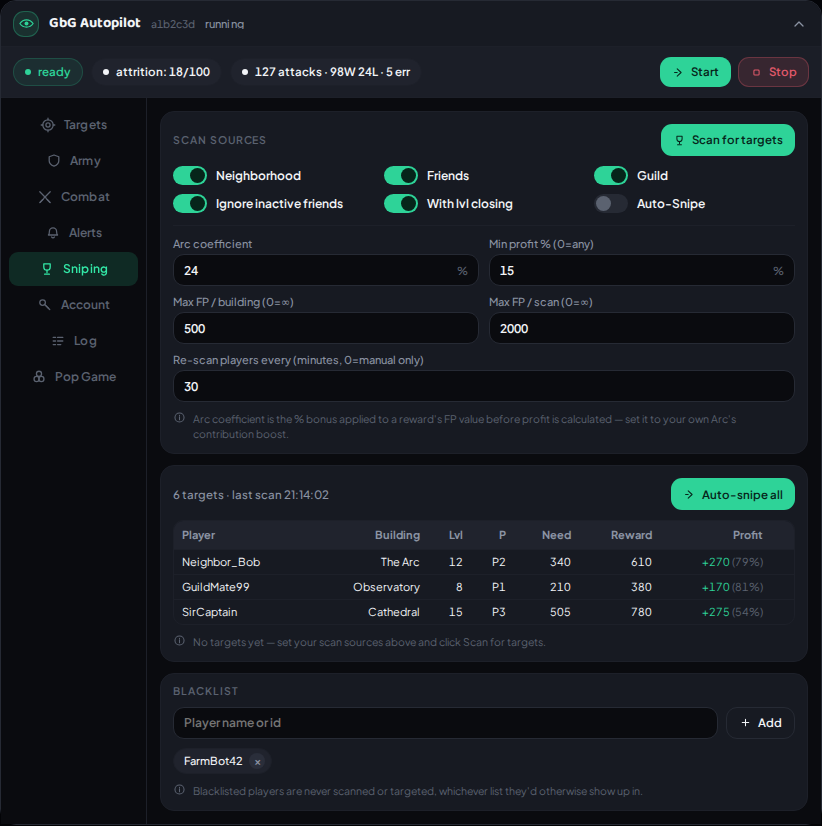Enable the Auto-Snipe switch
This screenshot has width=822, height=826.
click(611, 203)
